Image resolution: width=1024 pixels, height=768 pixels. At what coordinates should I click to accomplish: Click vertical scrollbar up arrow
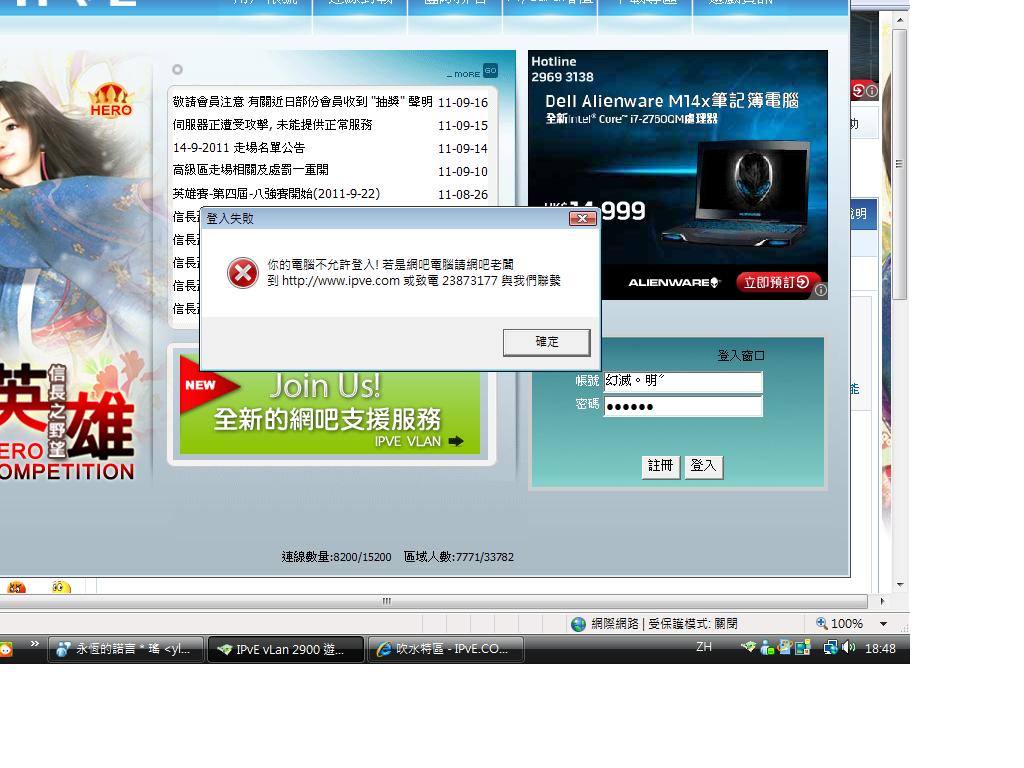(x=901, y=20)
